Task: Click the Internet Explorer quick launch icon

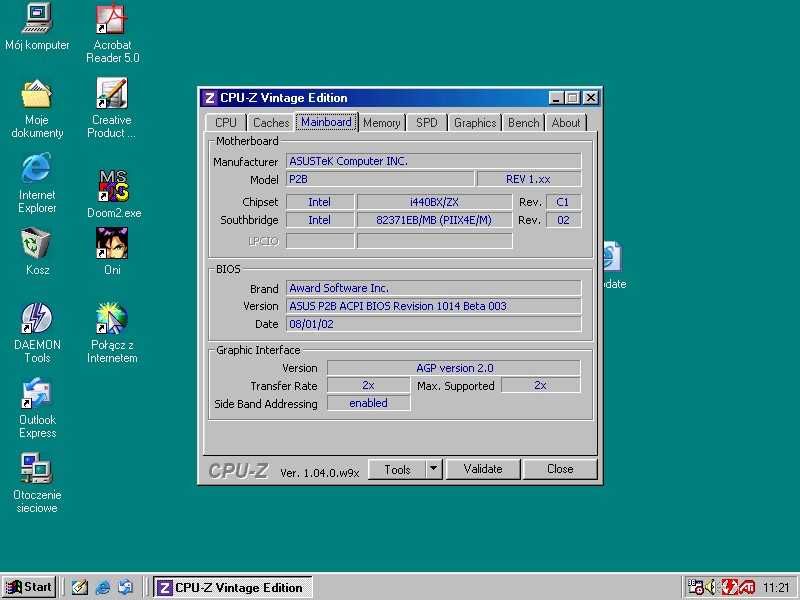Action: tap(103, 588)
